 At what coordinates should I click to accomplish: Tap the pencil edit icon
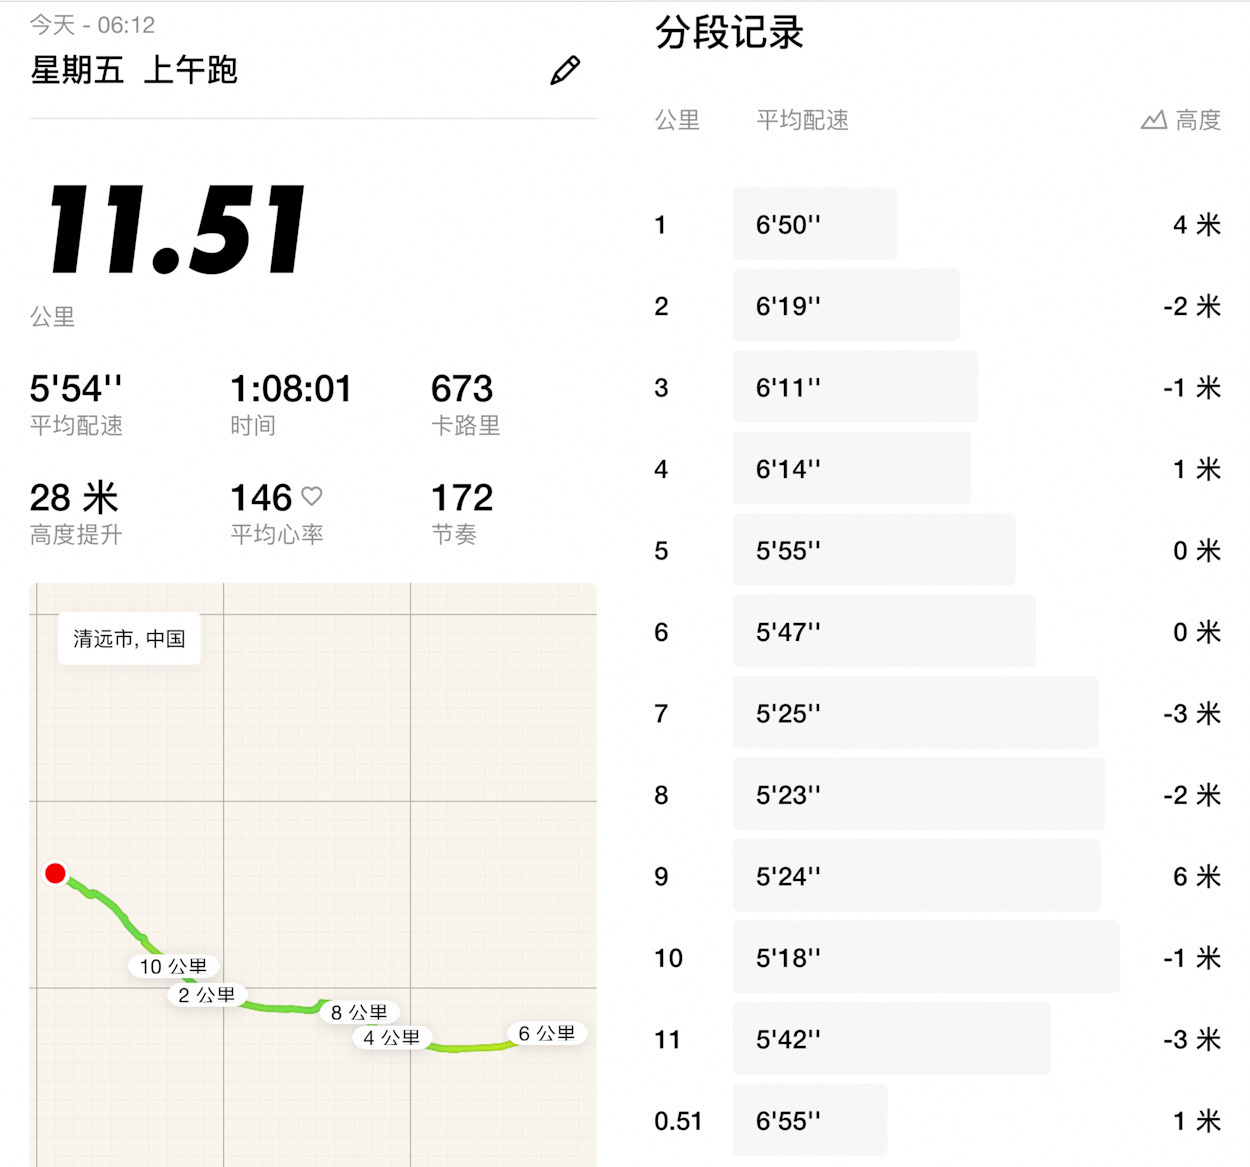click(x=565, y=70)
